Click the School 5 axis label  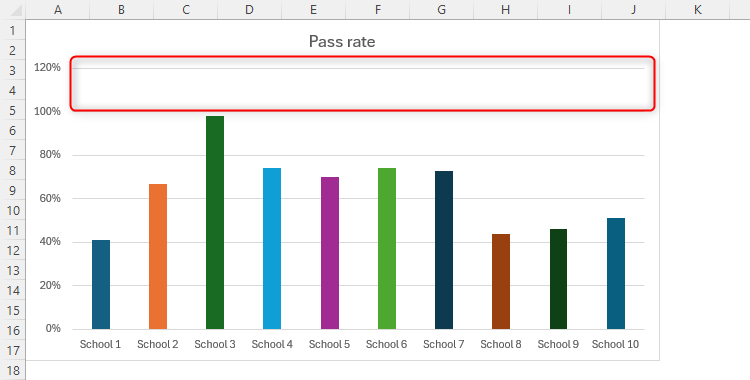(x=329, y=344)
